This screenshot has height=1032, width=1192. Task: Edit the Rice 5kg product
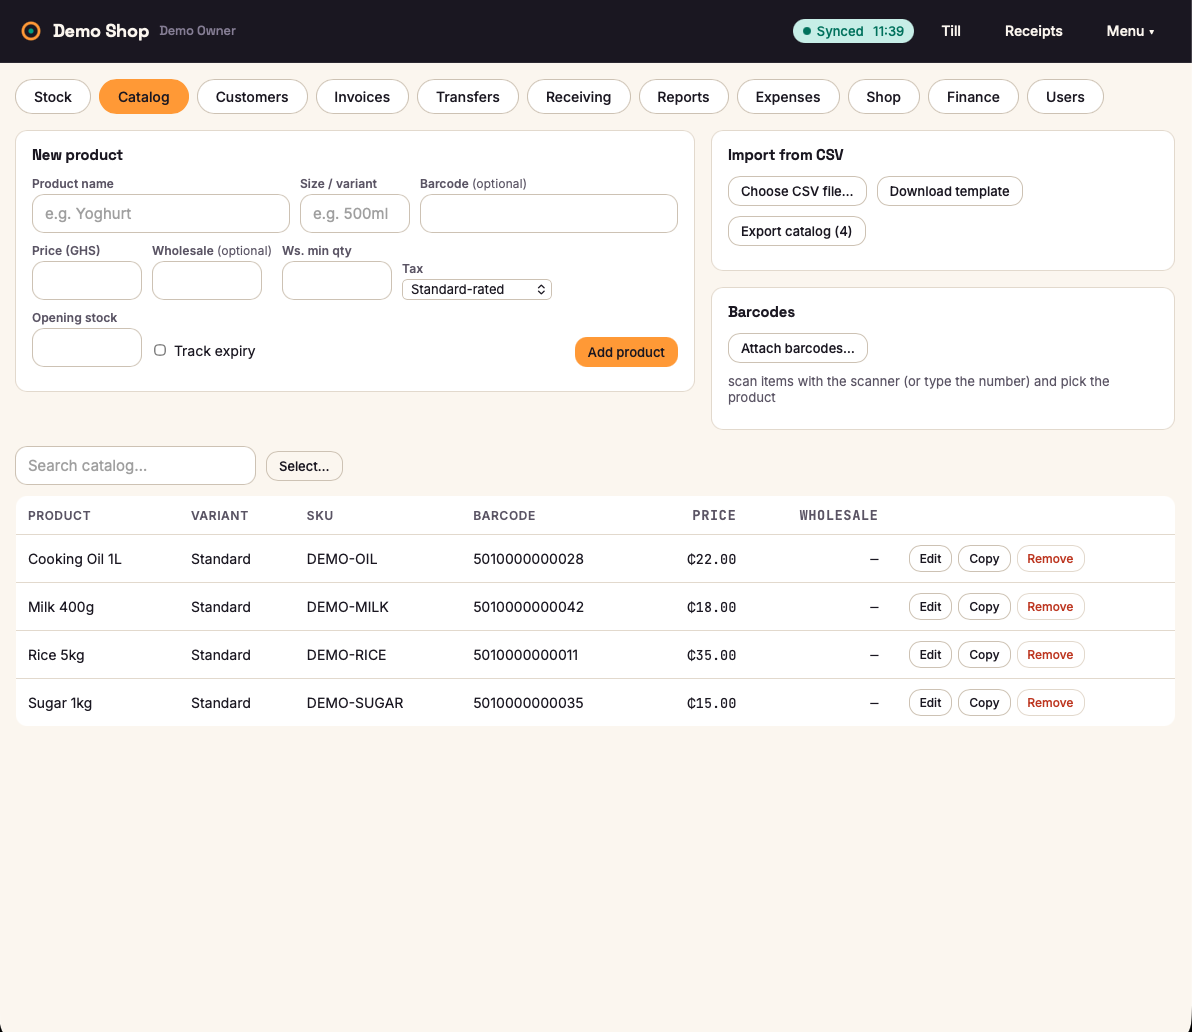(x=930, y=654)
